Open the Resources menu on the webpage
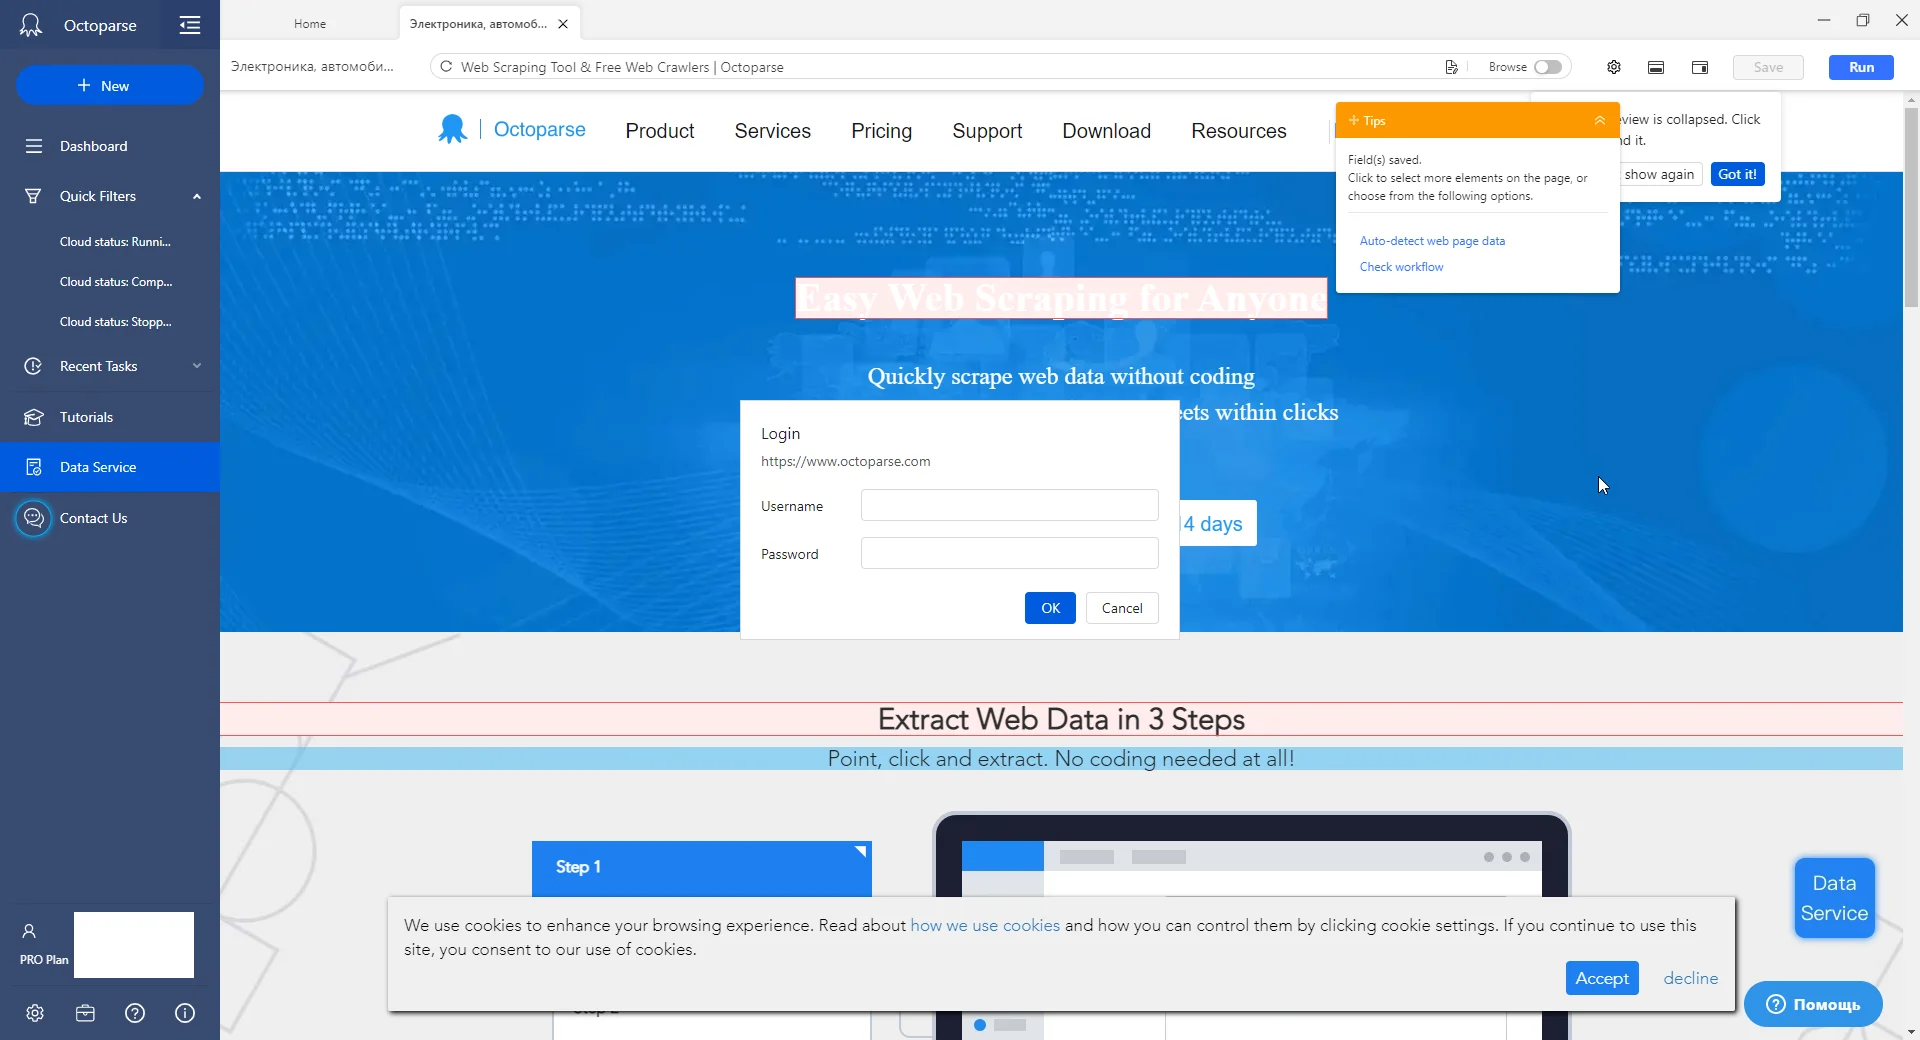 click(1239, 131)
